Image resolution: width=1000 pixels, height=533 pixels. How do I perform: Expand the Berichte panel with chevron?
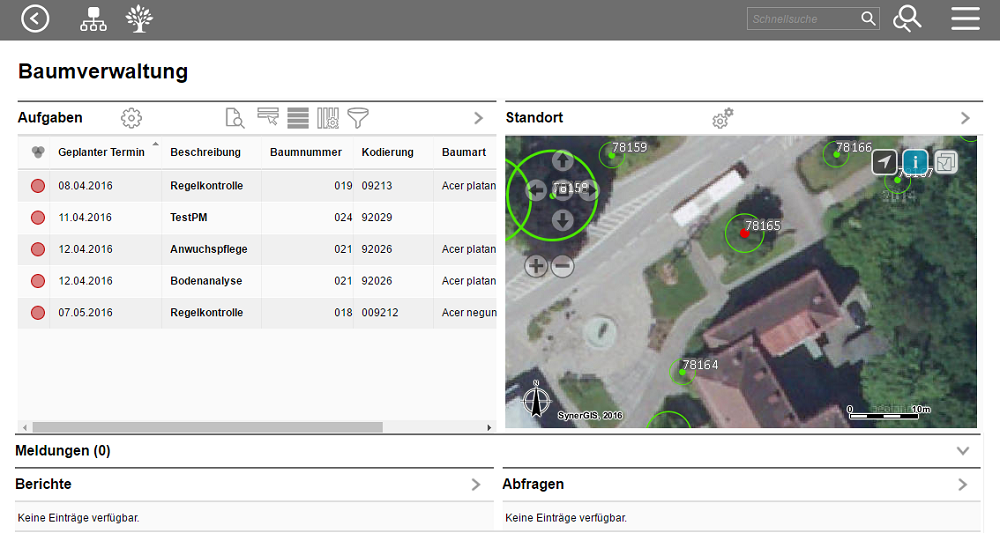tap(476, 485)
